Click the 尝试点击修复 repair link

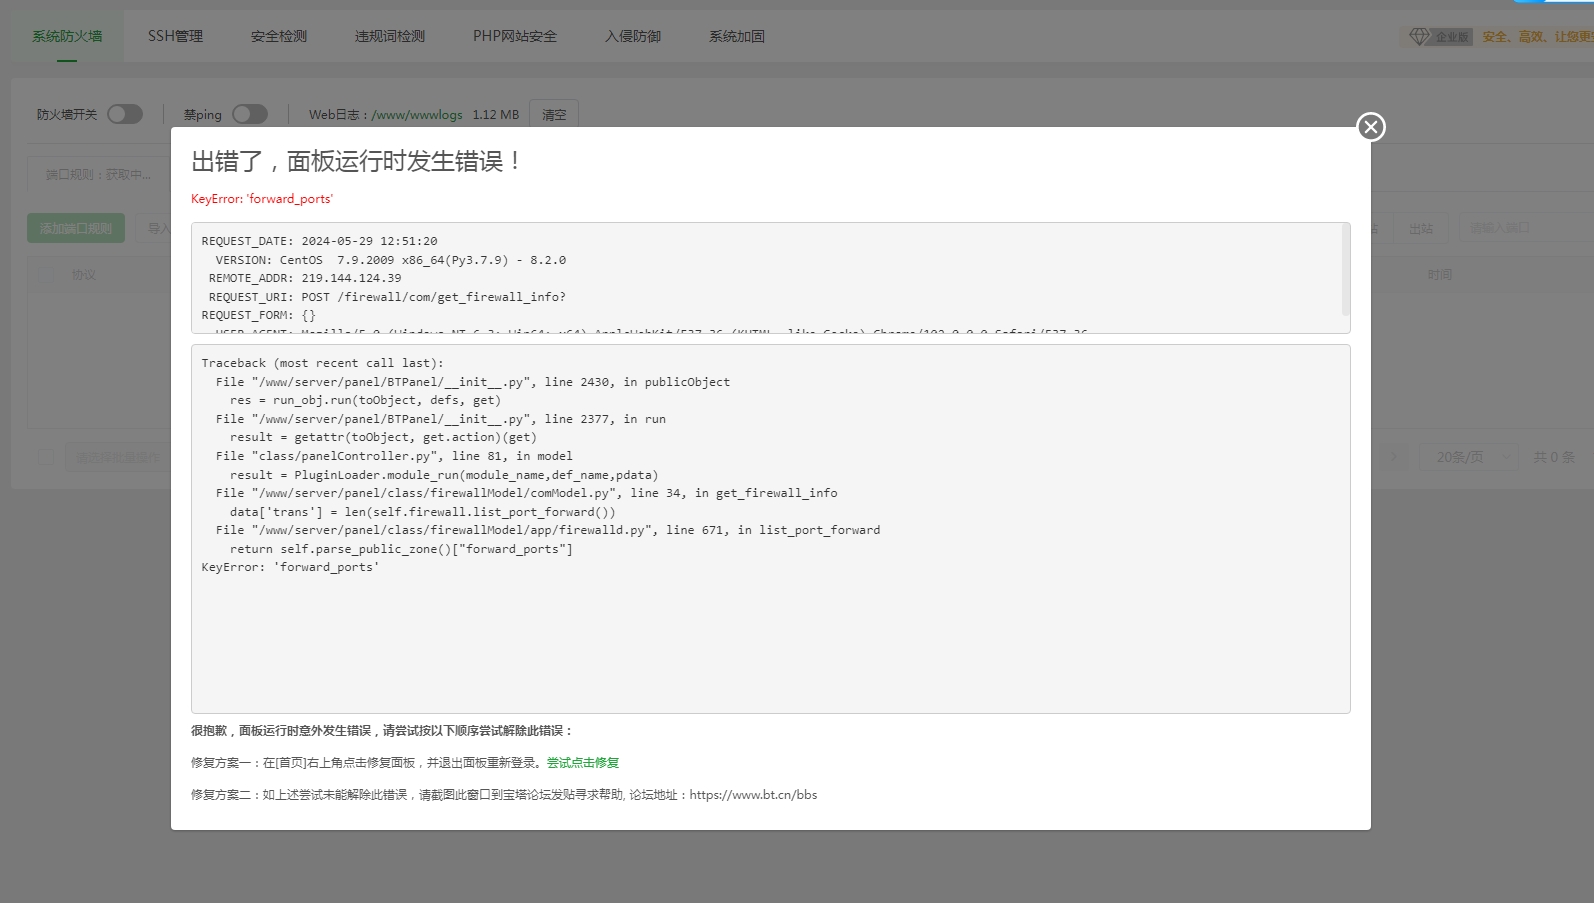click(x=583, y=762)
